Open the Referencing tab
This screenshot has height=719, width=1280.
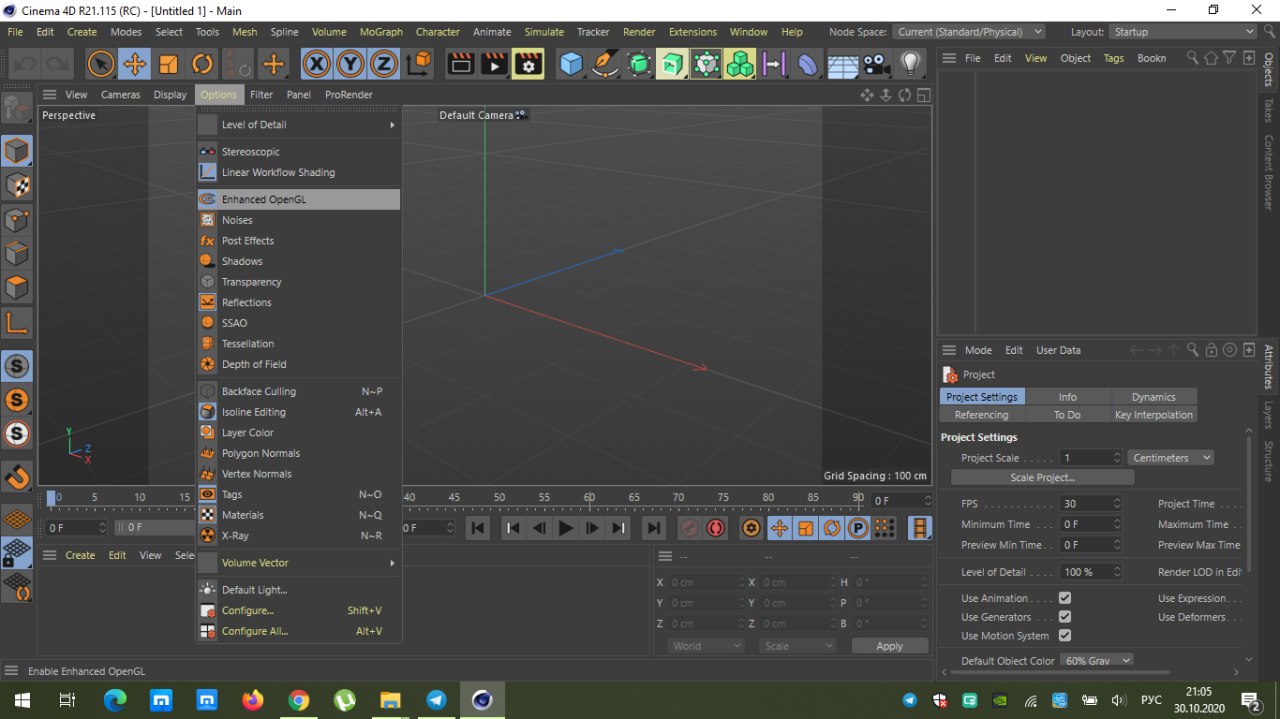pyautogui.click(x=982, y=414)
